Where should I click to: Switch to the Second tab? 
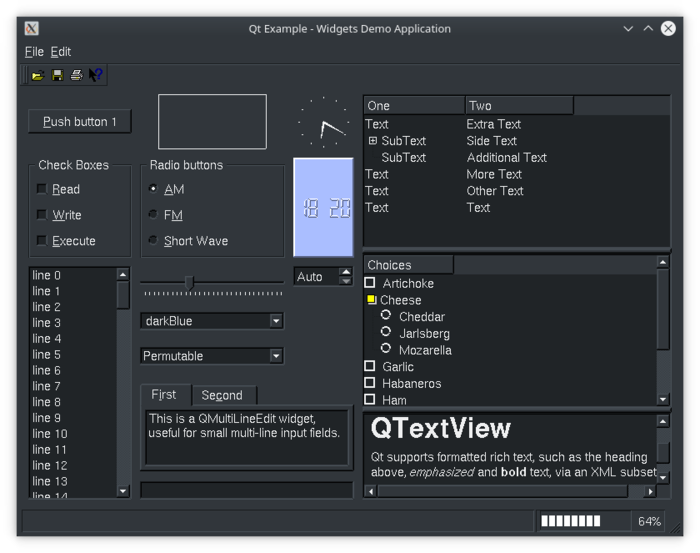click(224, 395)
